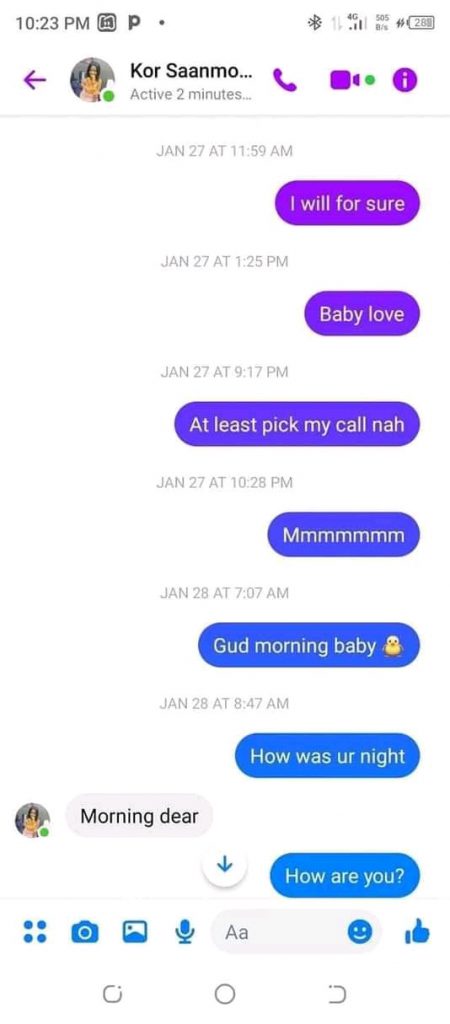This screenshot has height=1024, width=450.
Task: Tap the 'Morning dear' received message
Action: [x=139, y=815]
